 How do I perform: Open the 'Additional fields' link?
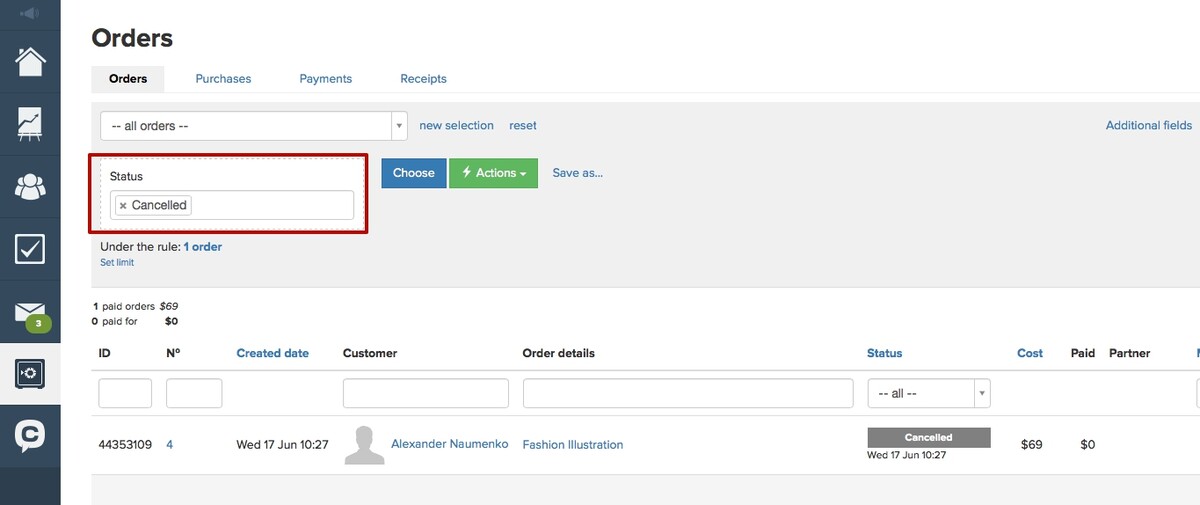click(1149, 126)
